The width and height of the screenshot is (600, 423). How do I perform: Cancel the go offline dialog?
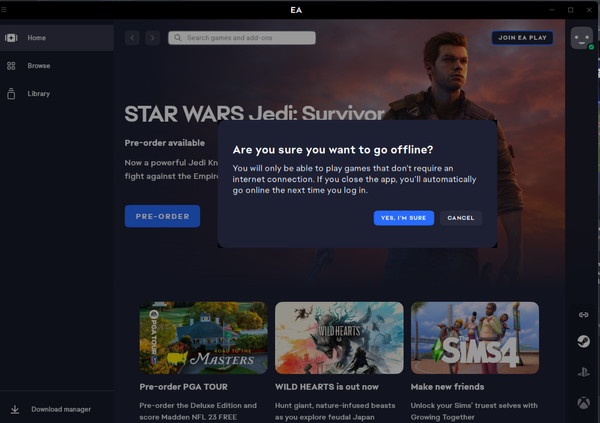pyautogui.click(x=461, y=218)
